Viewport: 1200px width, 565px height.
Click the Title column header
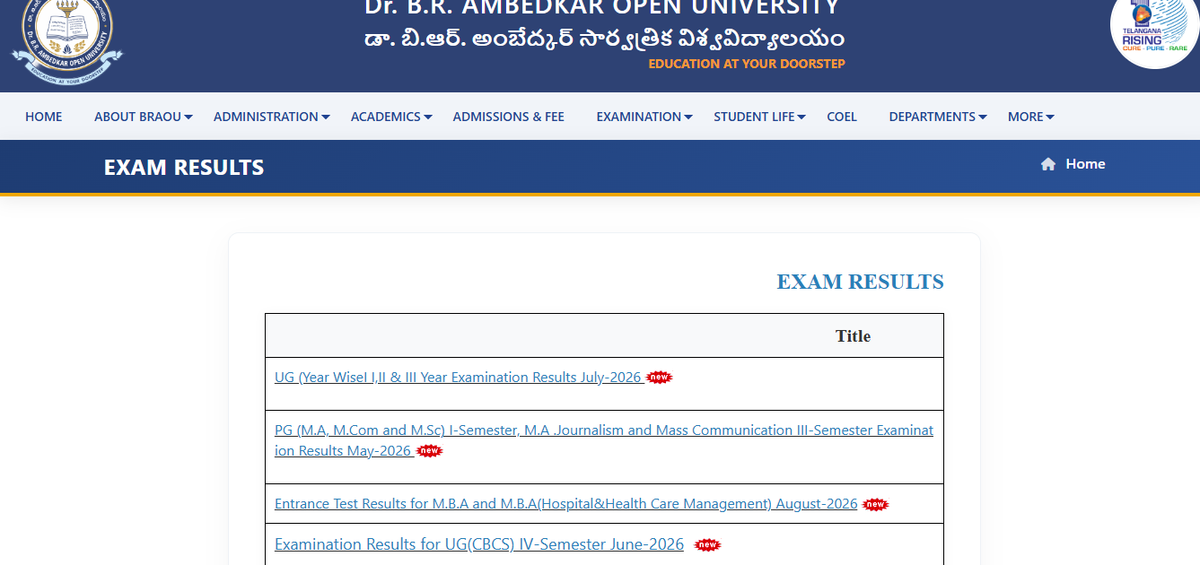853,336
